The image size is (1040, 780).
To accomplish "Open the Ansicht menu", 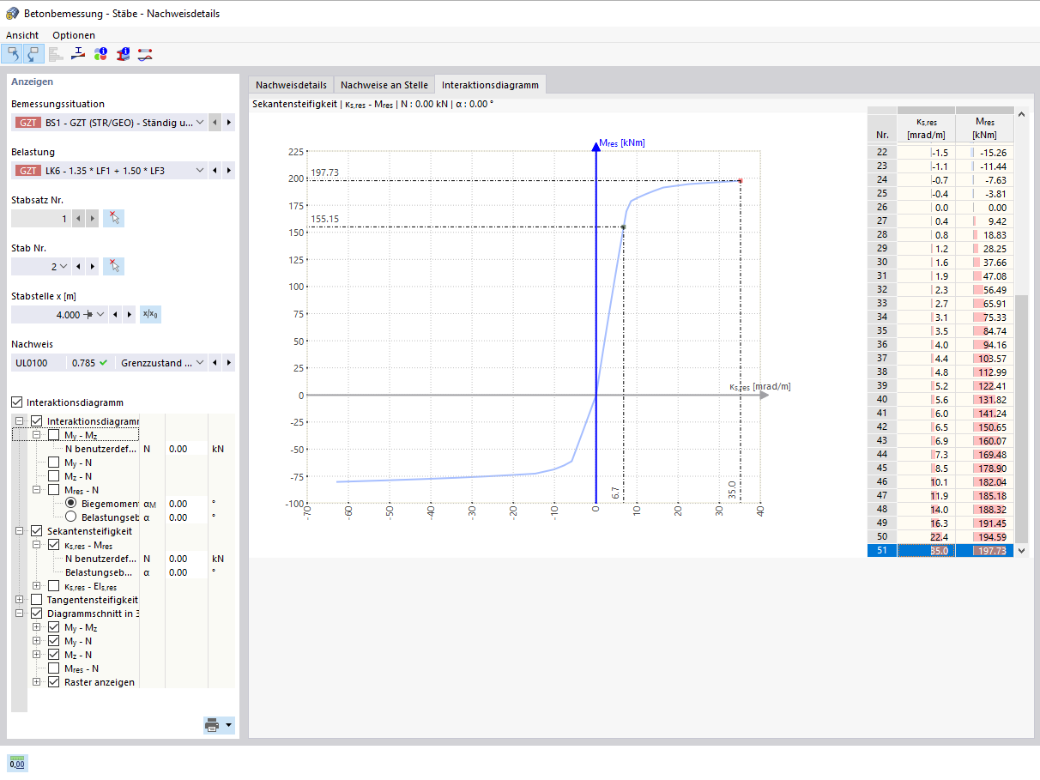I will click(x=23, y=35).
